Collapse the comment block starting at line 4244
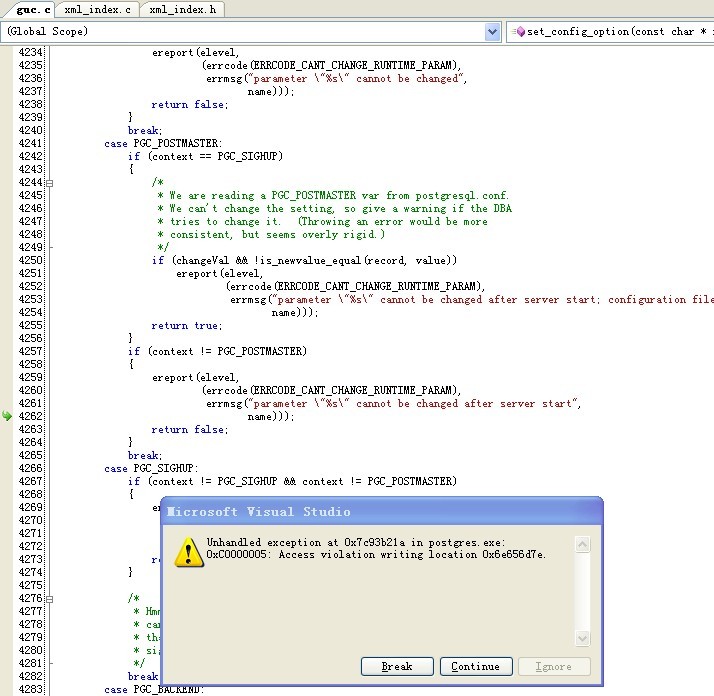 coord(49,183)
